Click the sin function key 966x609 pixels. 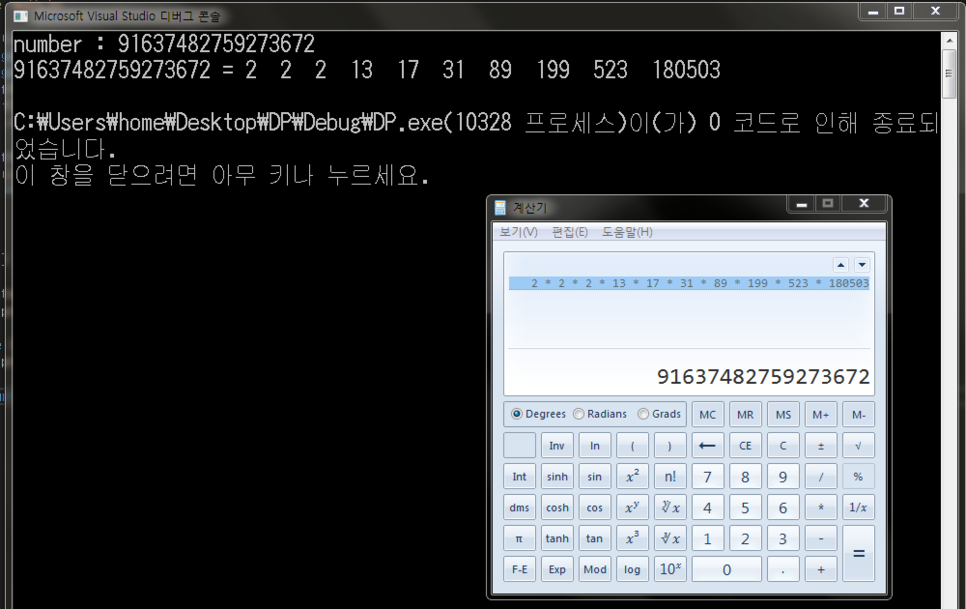click(x=595, y=477)
